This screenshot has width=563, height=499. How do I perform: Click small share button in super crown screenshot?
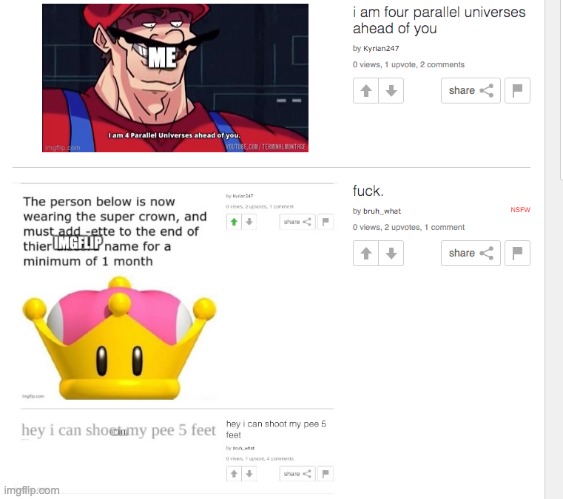tap(297, 222)
